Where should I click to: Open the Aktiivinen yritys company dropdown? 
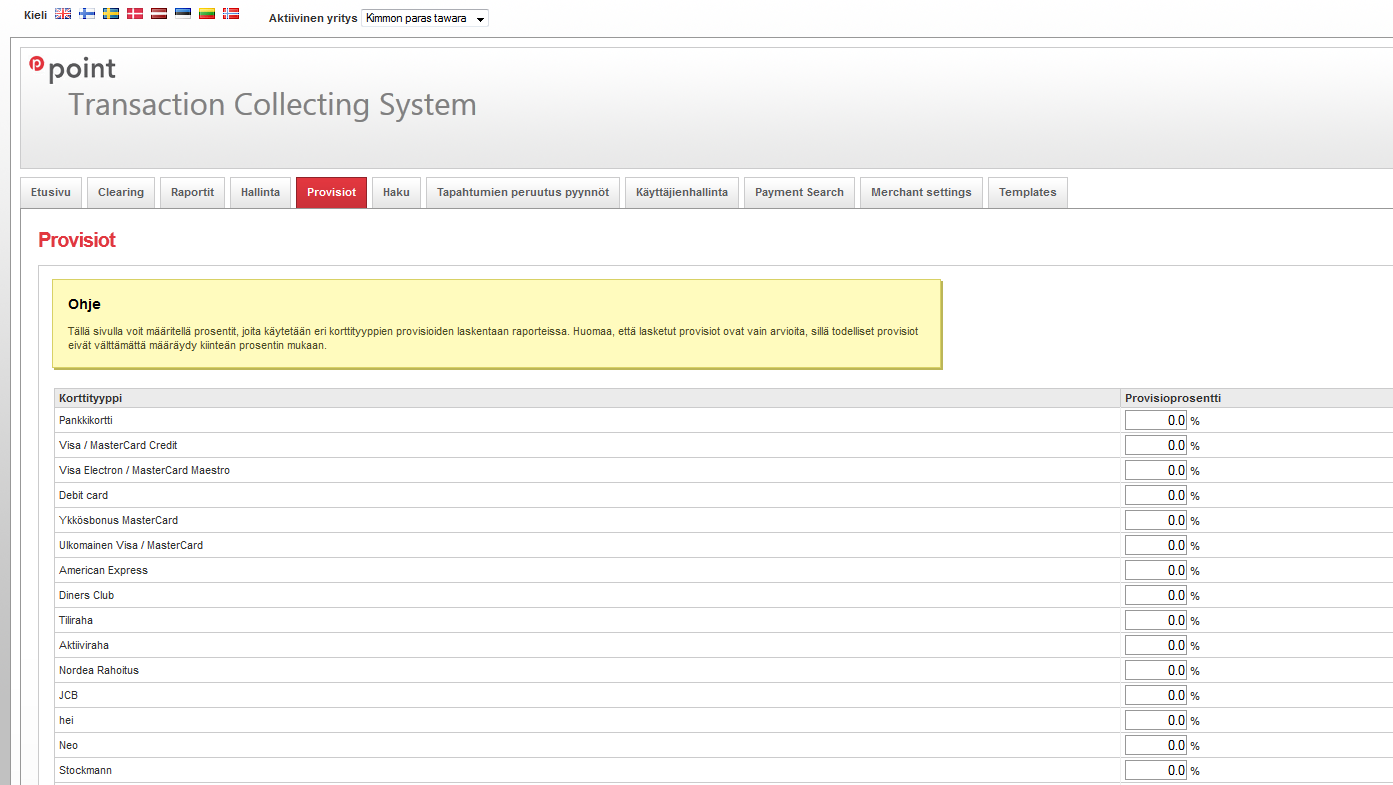(425, 18)
